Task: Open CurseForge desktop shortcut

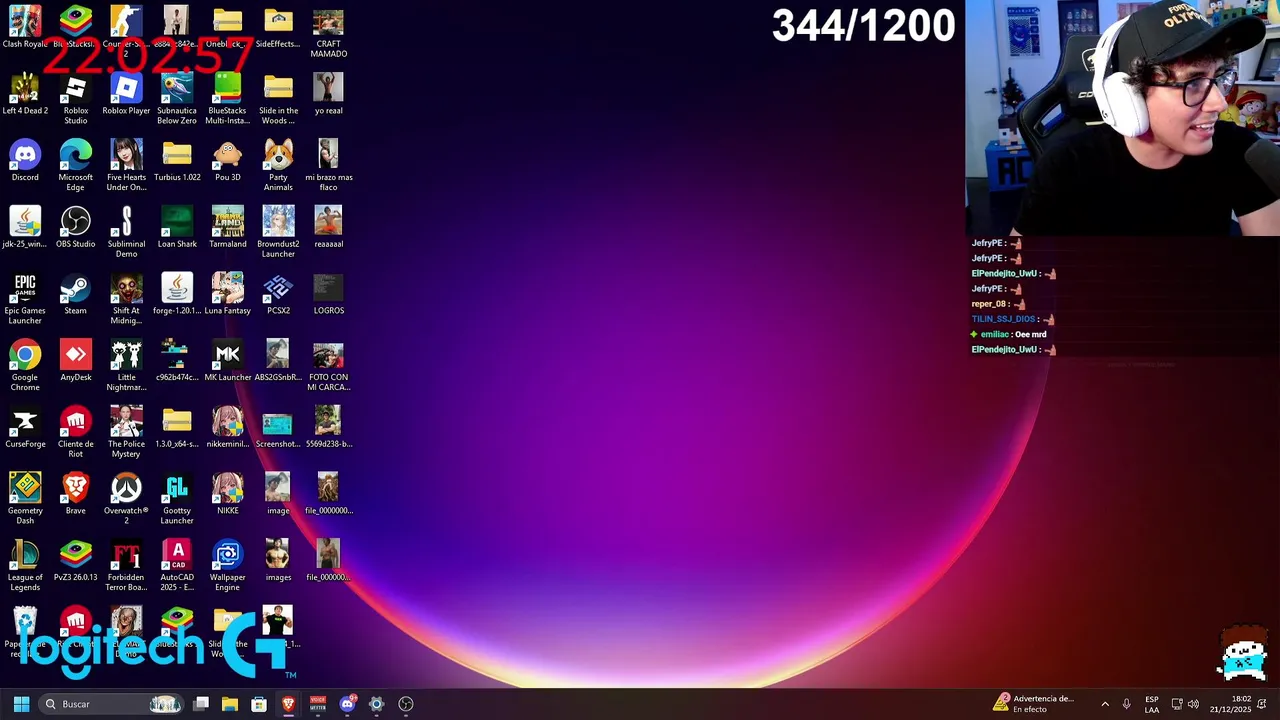Action: (x=25, y=428)
